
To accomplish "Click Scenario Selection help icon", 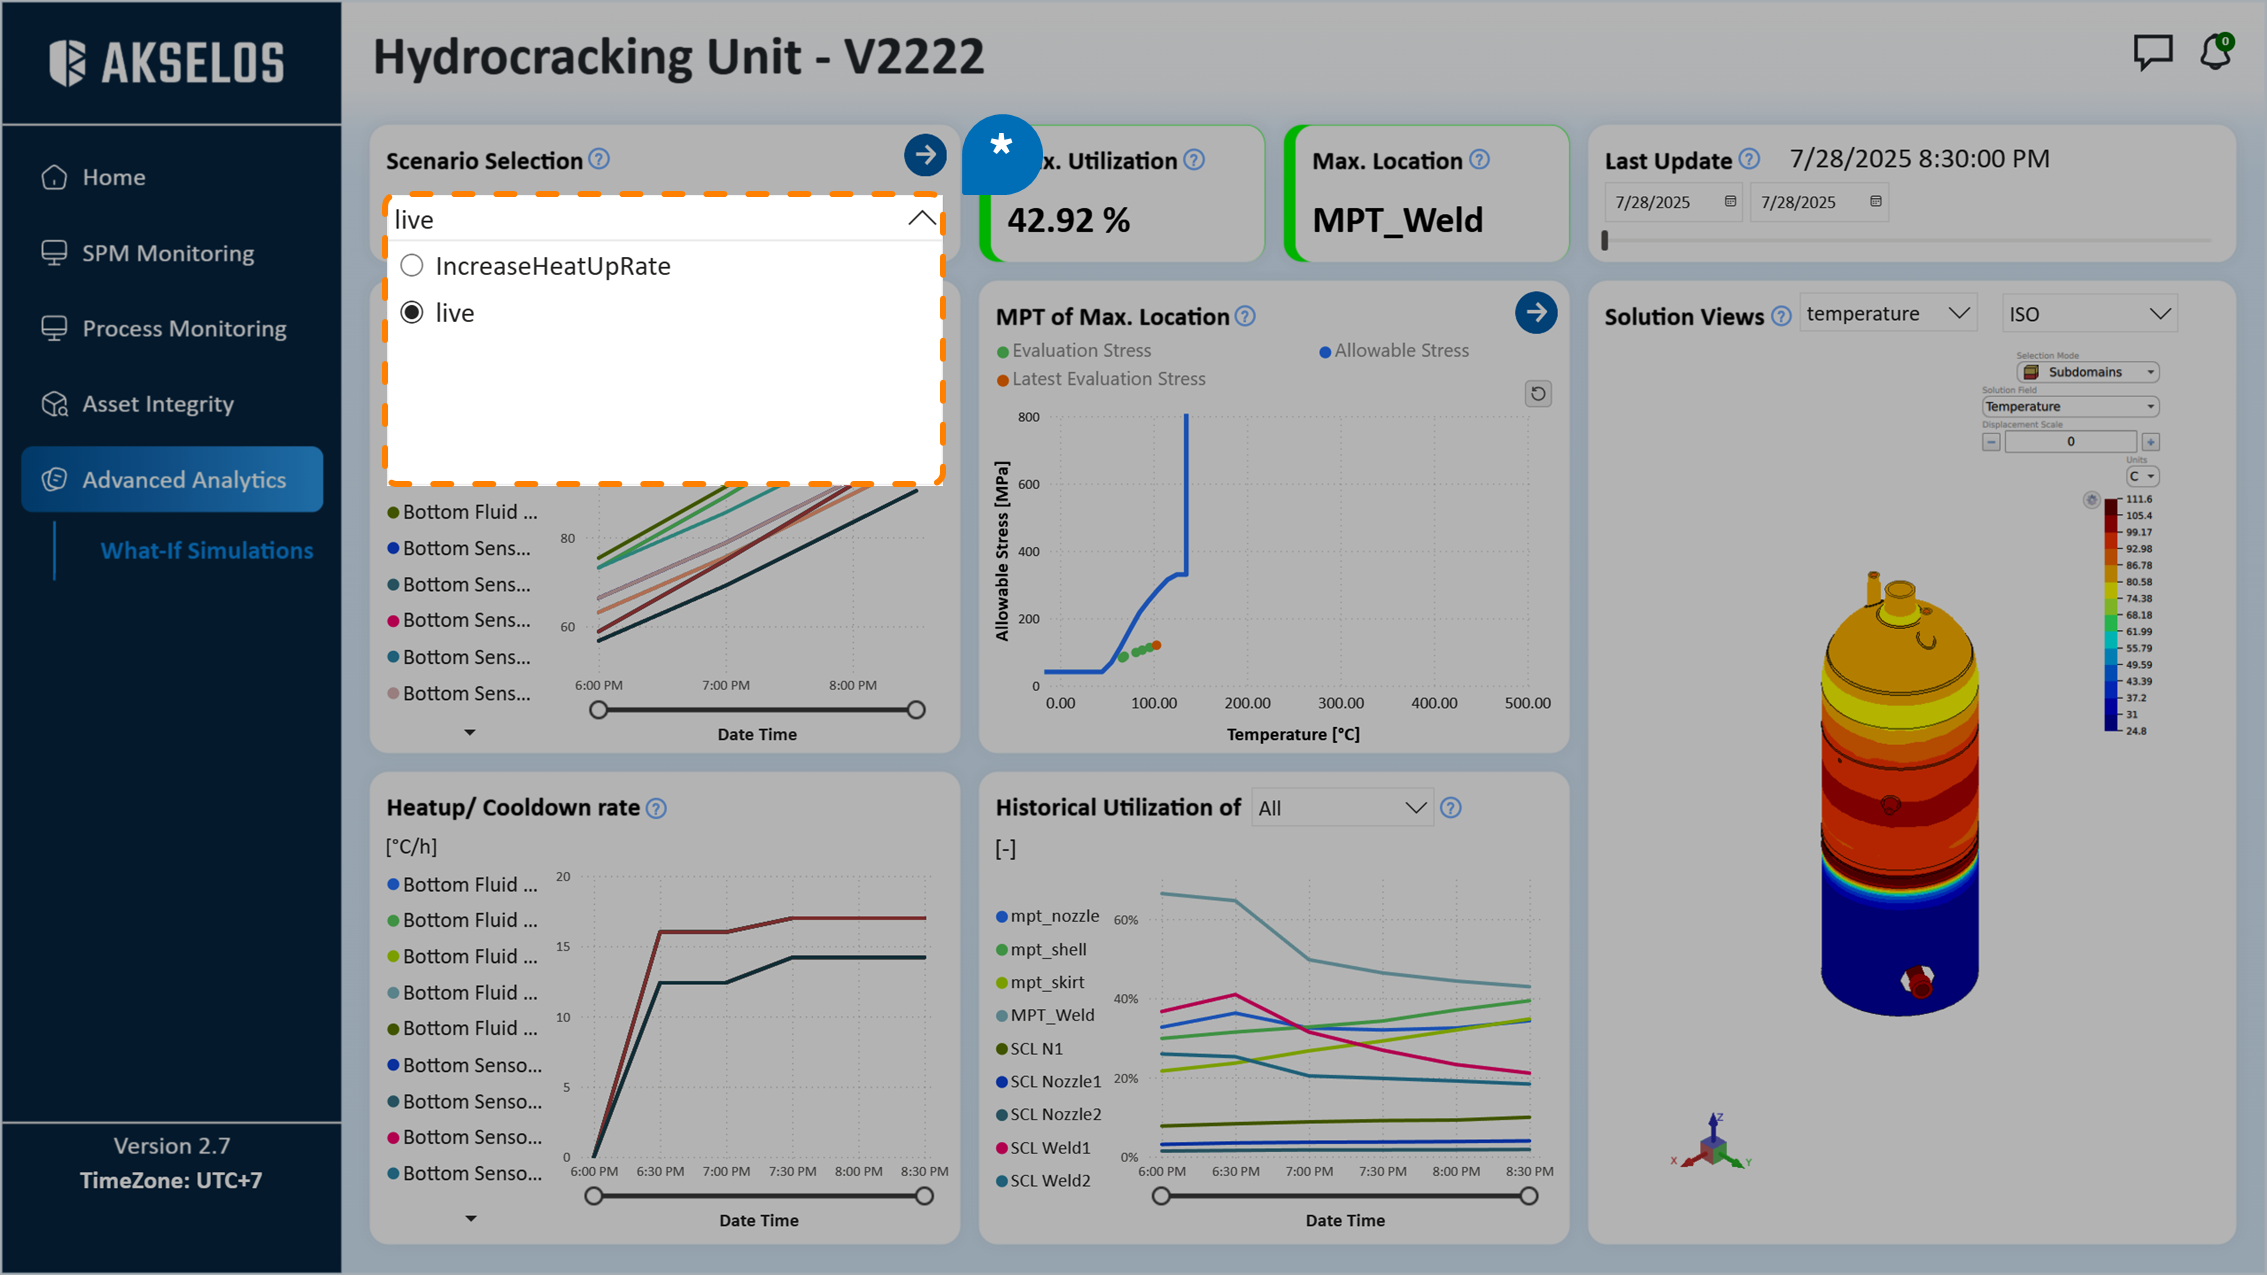I will click(x=599, y=160).
